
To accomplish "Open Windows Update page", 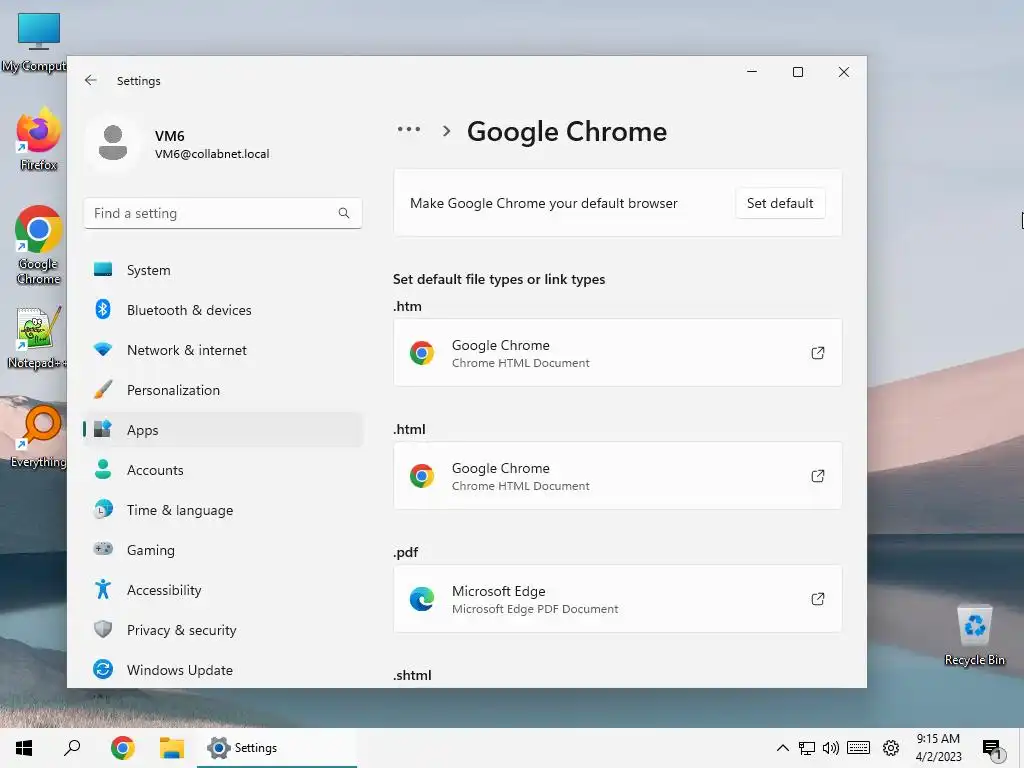I will tap(223, 669).
